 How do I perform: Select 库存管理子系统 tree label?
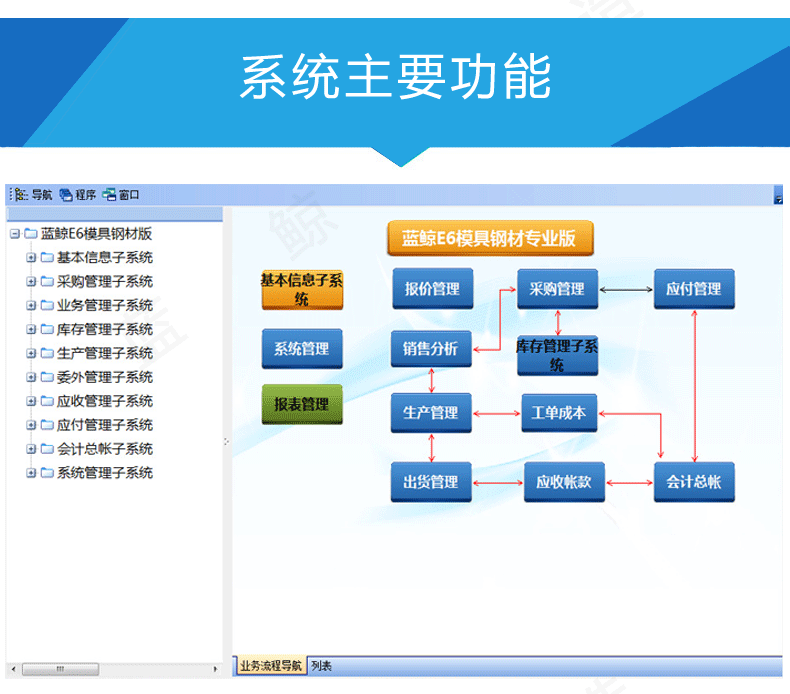pos(105,330)
